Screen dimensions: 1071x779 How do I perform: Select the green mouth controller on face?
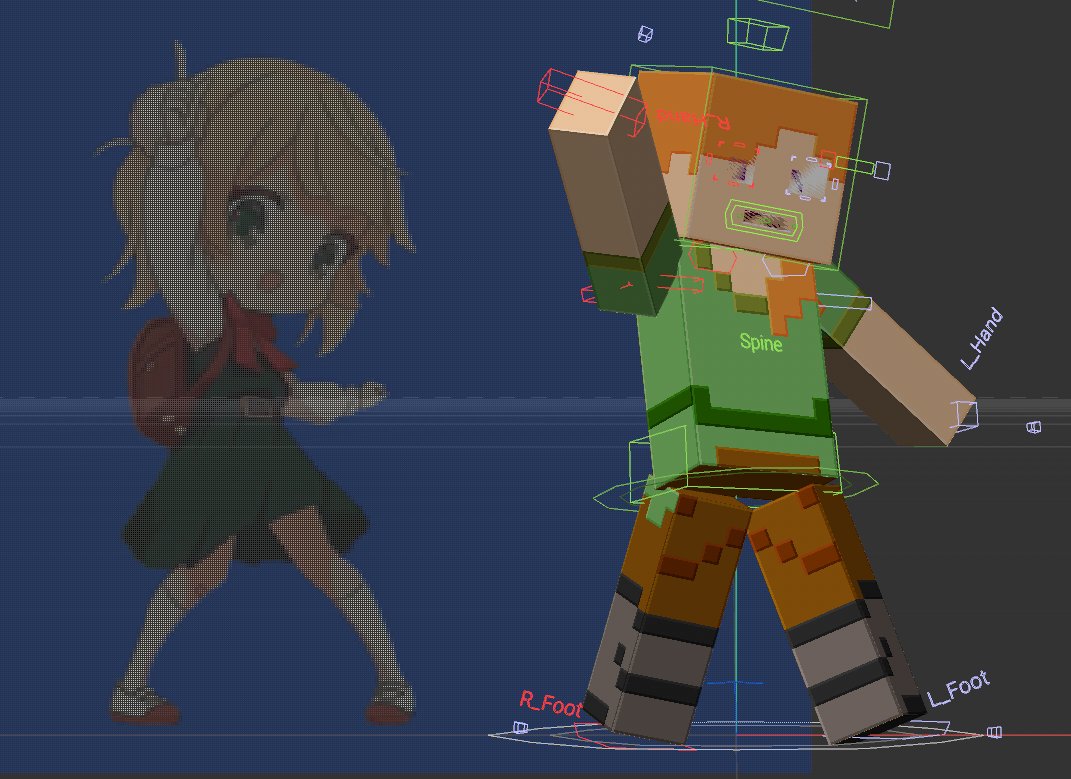click(x=762, y=220)
